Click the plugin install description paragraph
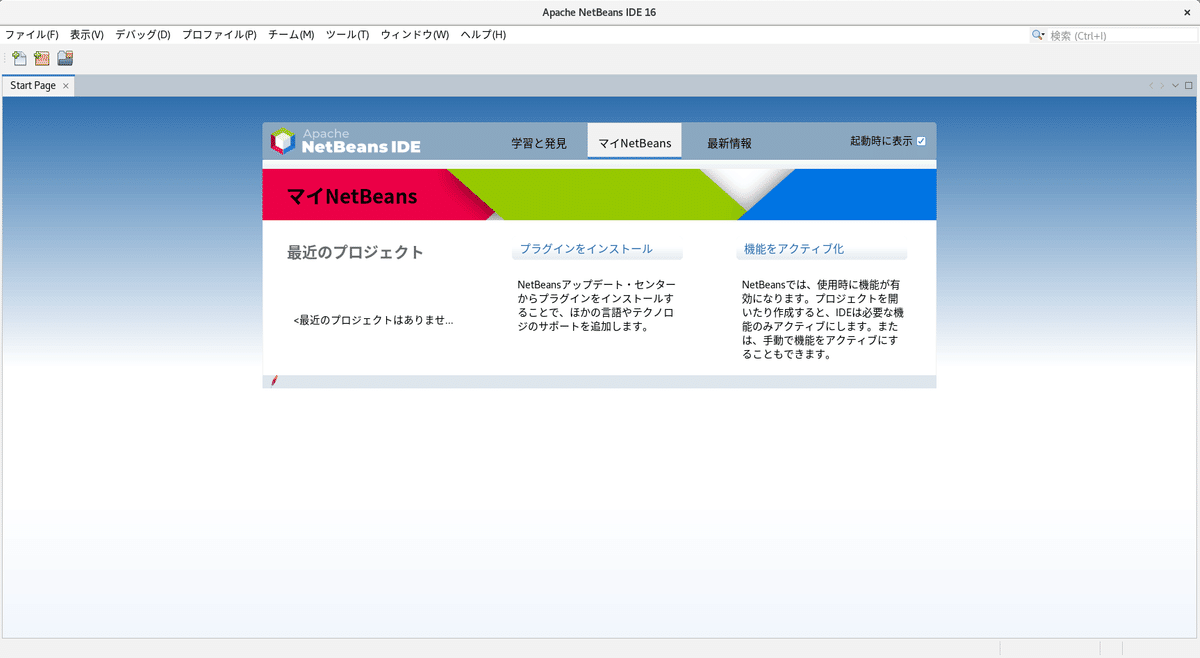 click(596, 306)
